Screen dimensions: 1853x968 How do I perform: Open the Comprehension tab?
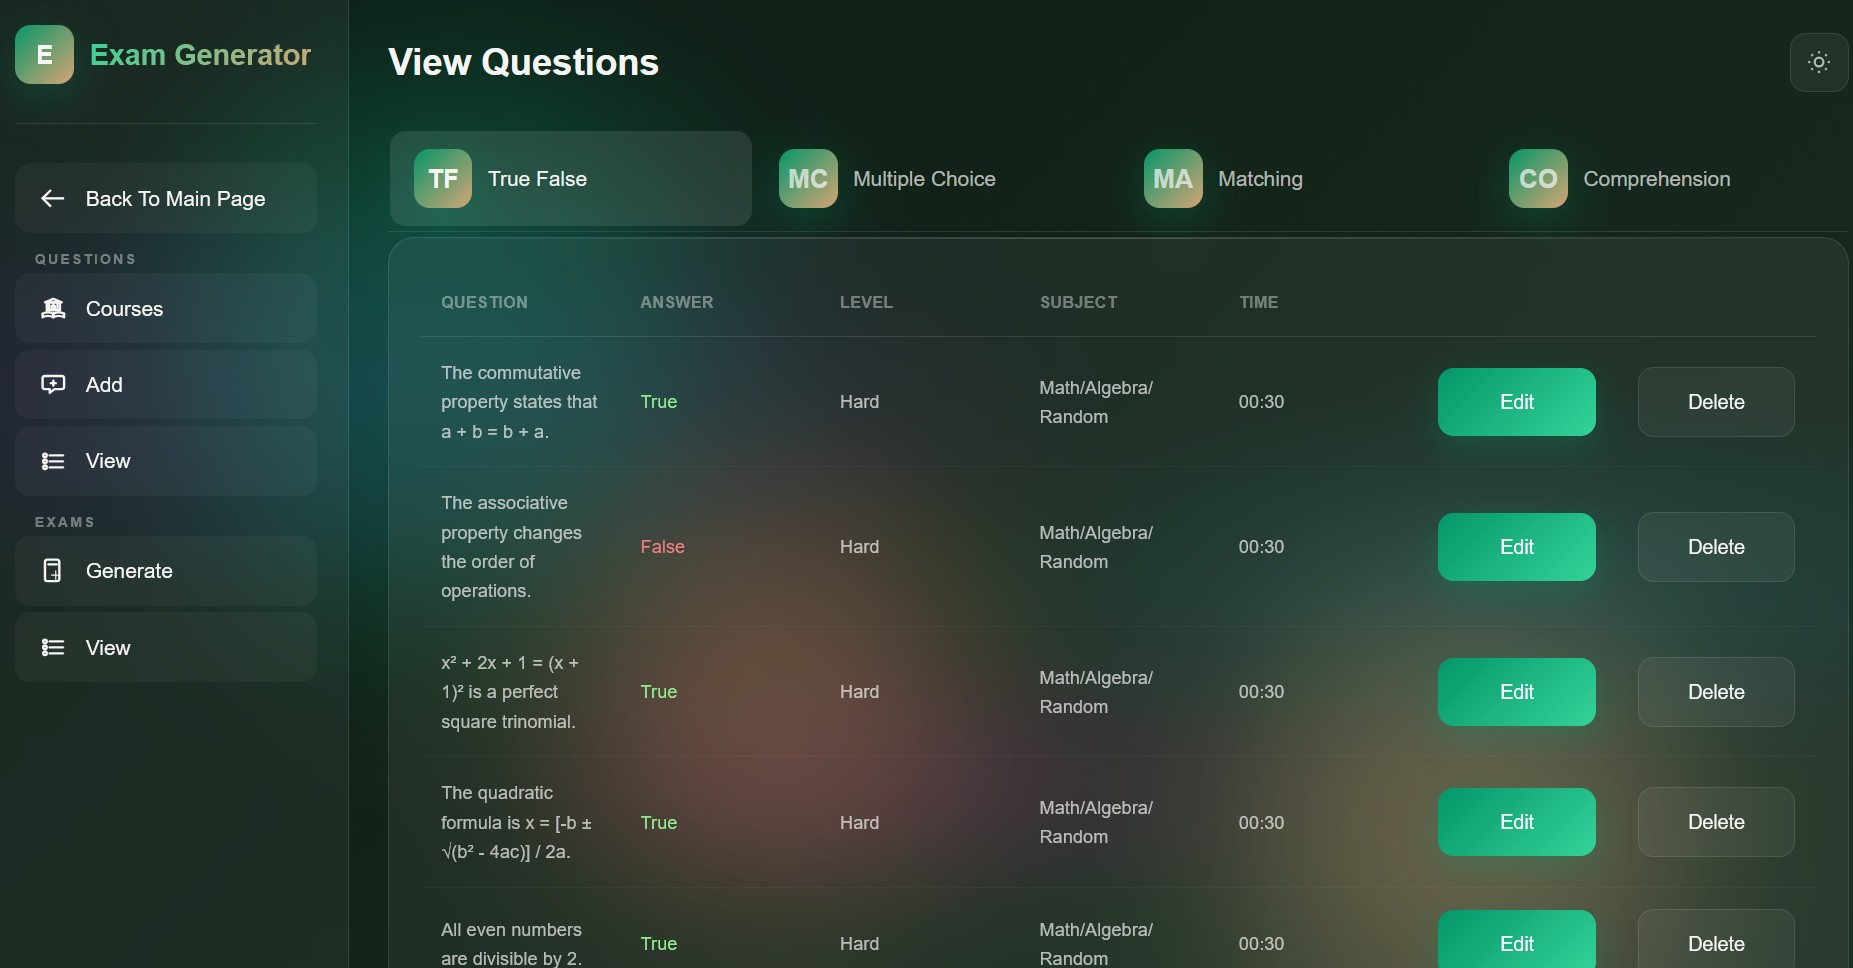[x=1666, y=179]
